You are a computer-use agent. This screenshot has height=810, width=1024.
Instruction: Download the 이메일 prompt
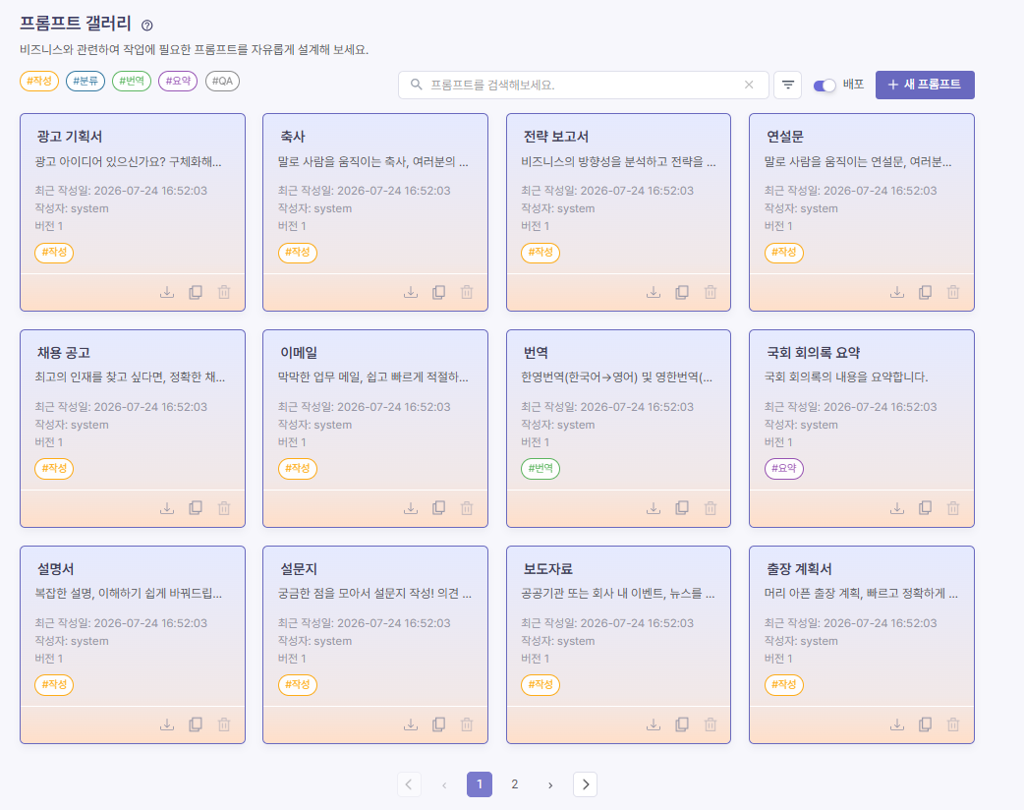(x=411, y=508)
